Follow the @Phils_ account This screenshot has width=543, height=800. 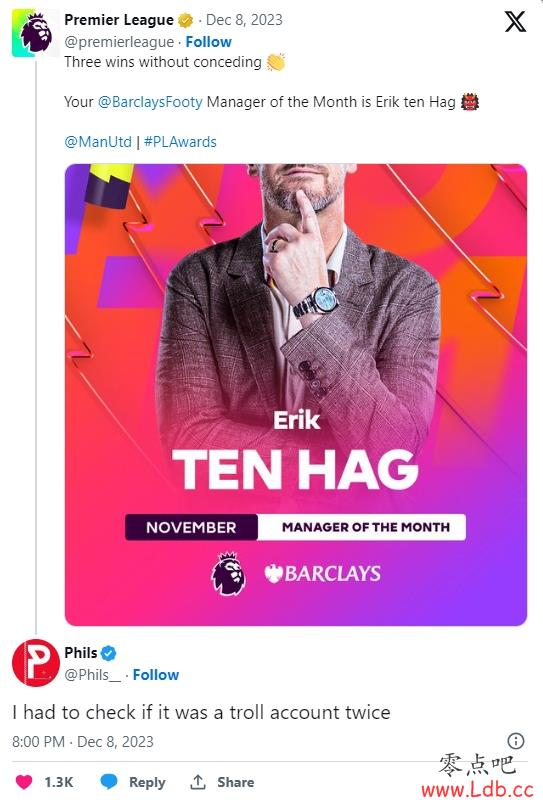(x=156, y=674)
